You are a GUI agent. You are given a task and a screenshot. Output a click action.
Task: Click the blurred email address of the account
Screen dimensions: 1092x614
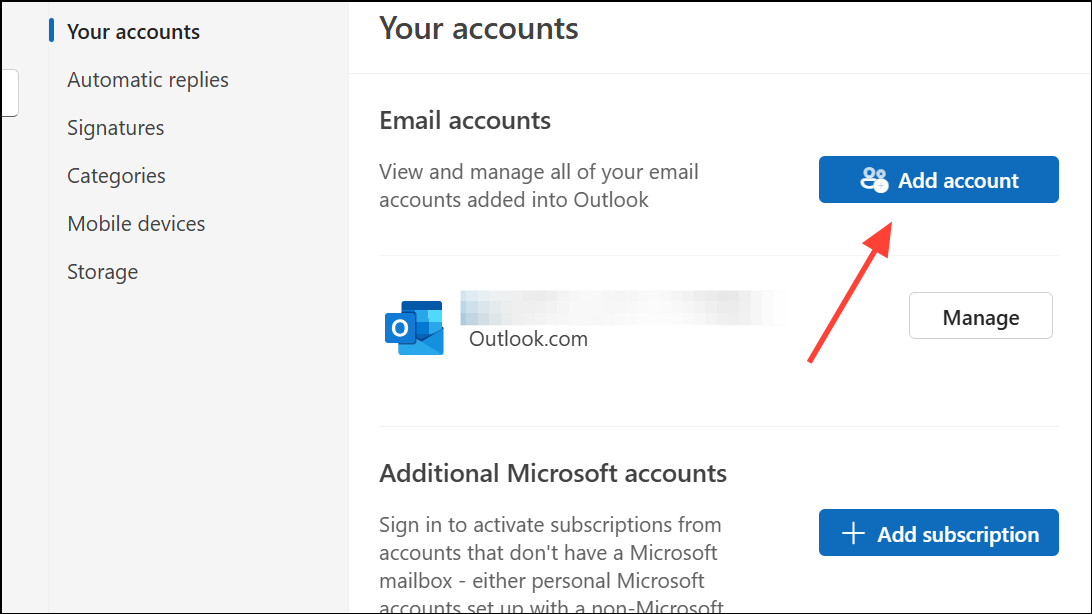623,308
